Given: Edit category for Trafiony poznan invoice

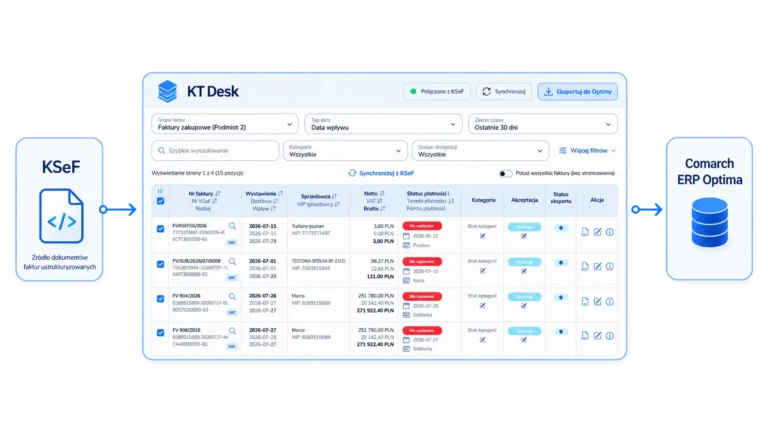Looking at the screenshot, I should pos(482,236).
